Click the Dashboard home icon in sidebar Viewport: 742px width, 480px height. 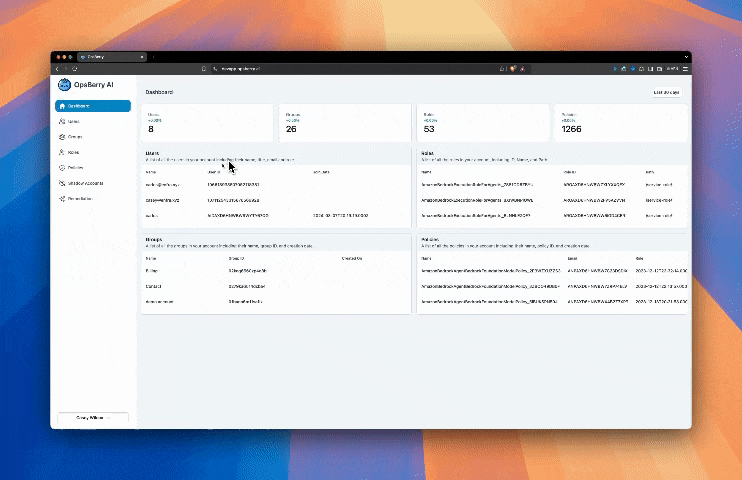[x=62, y=106]
